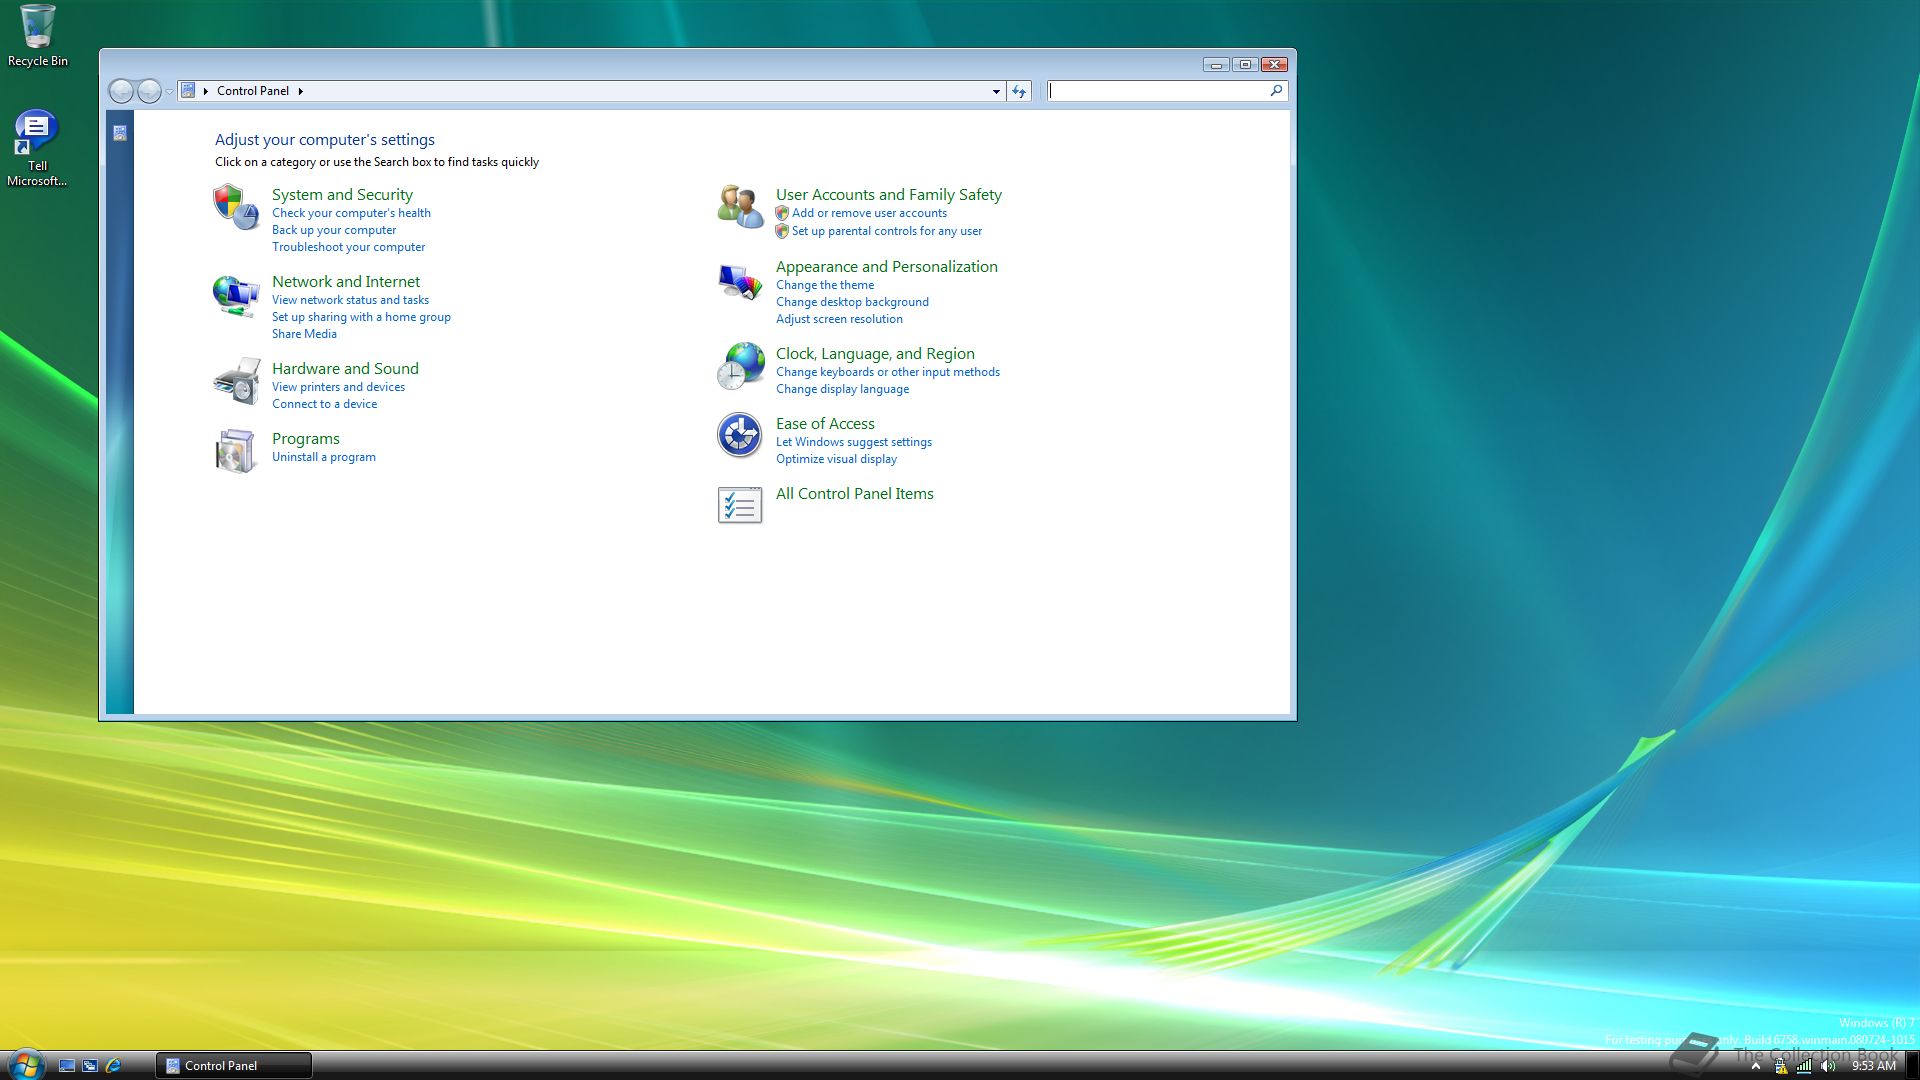
Task: Click the Back navigation arrow
Action: 121,91
